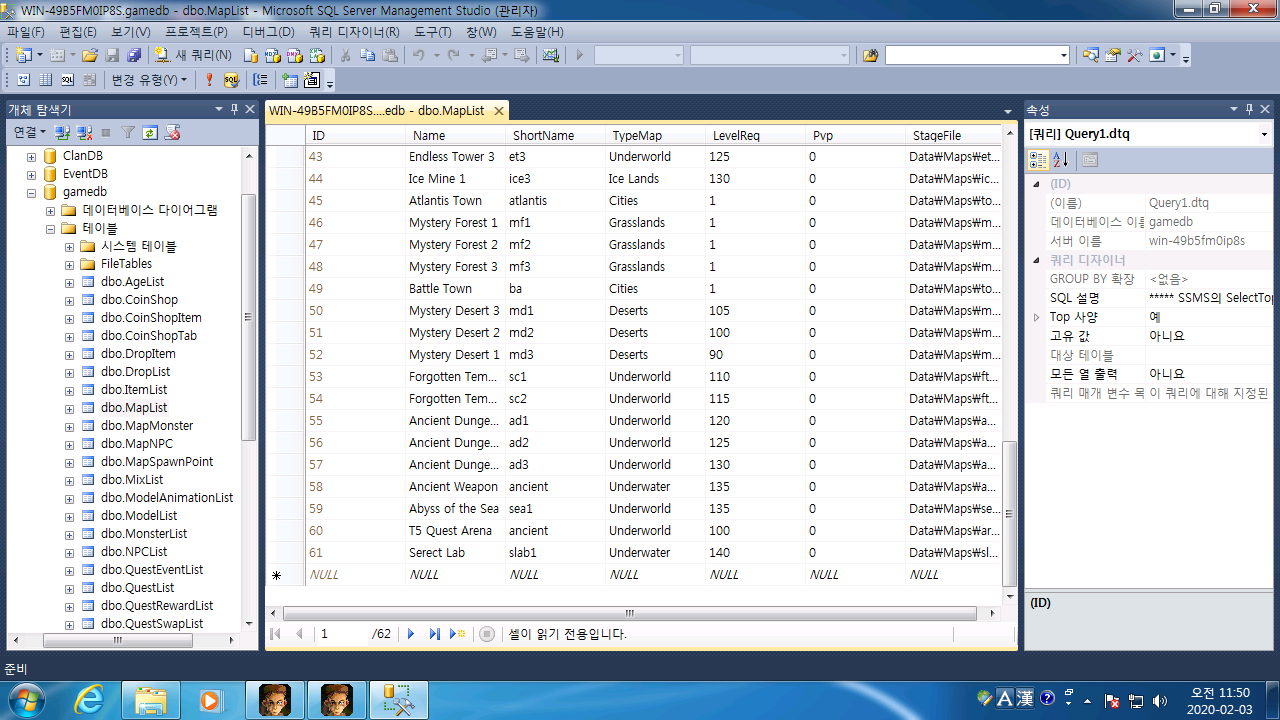Collapse the 테이블 (Tables) folder node
This screenshot has width=1280, height=720.
(x=51, y=228)
